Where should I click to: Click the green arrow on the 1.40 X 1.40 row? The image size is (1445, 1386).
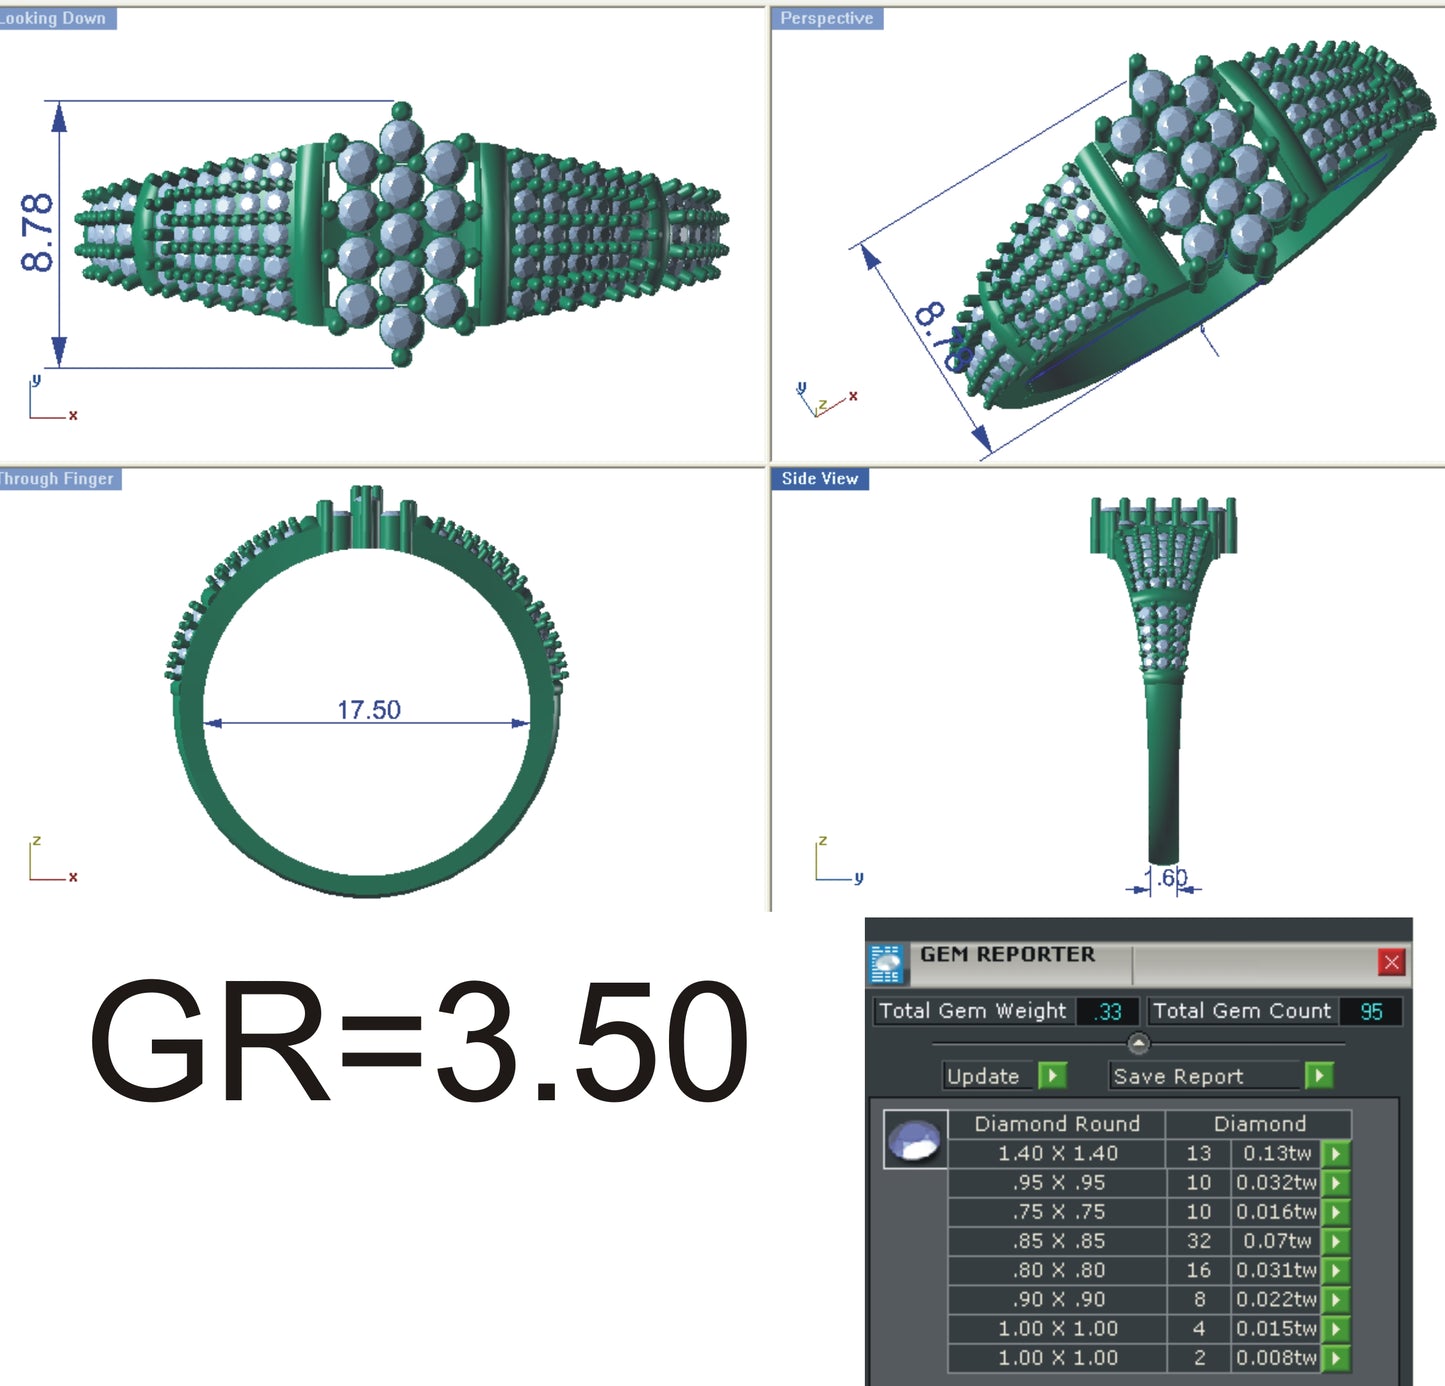tap(1338, 1153)
